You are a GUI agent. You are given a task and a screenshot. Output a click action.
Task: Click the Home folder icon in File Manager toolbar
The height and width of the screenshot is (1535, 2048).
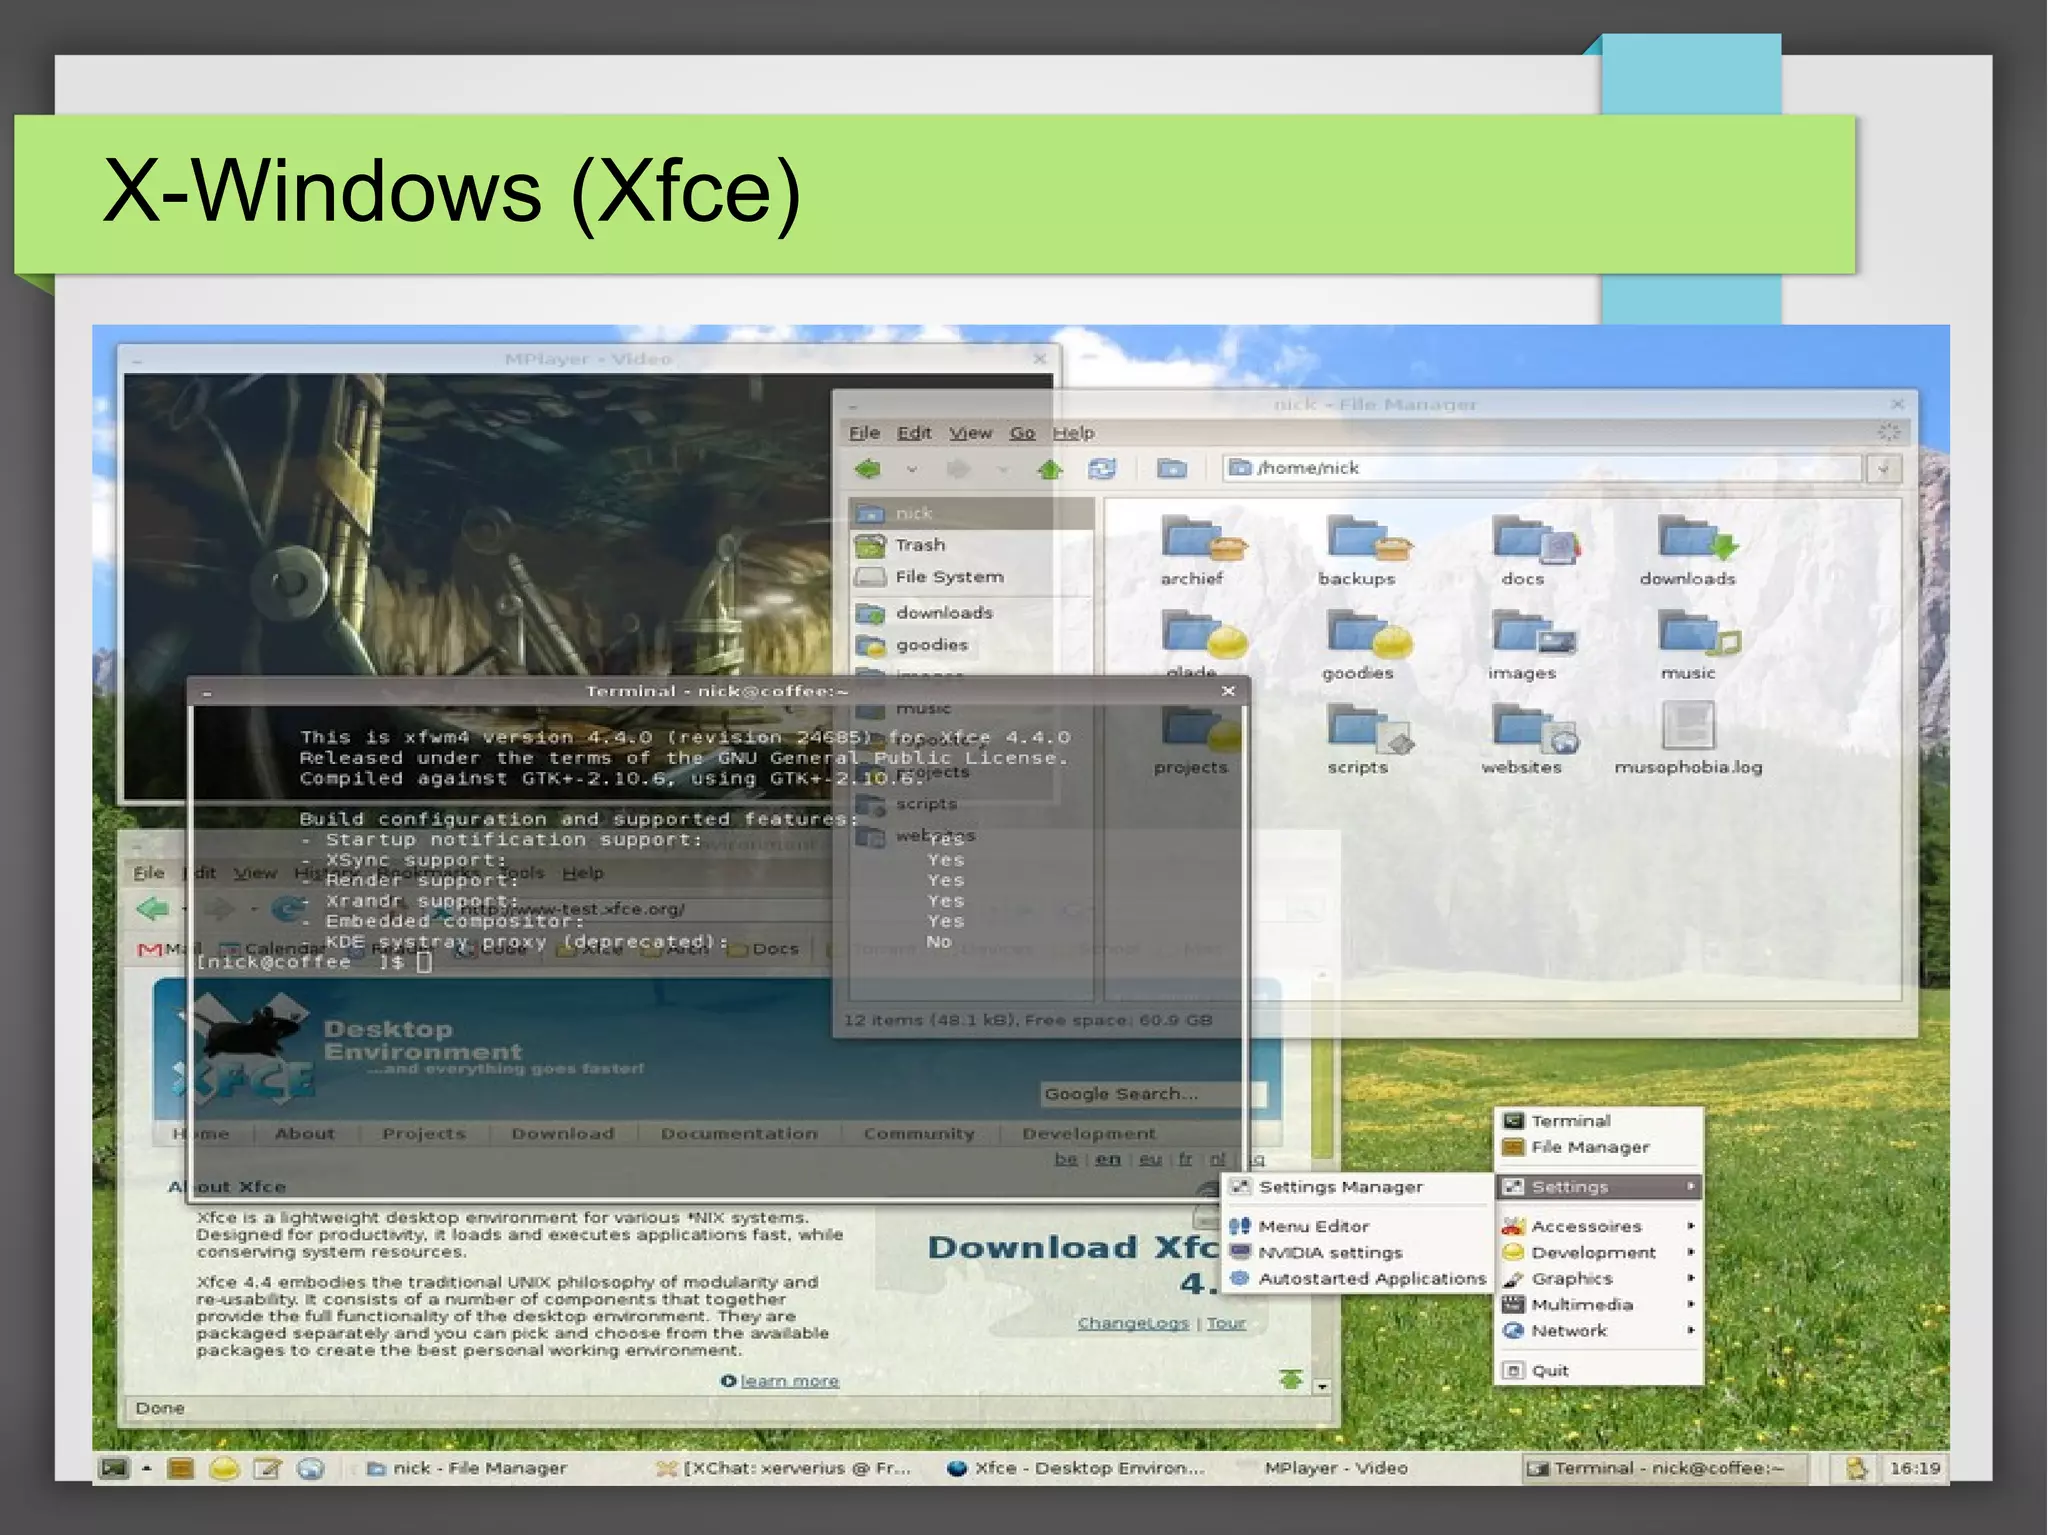tap(1171, 468)
